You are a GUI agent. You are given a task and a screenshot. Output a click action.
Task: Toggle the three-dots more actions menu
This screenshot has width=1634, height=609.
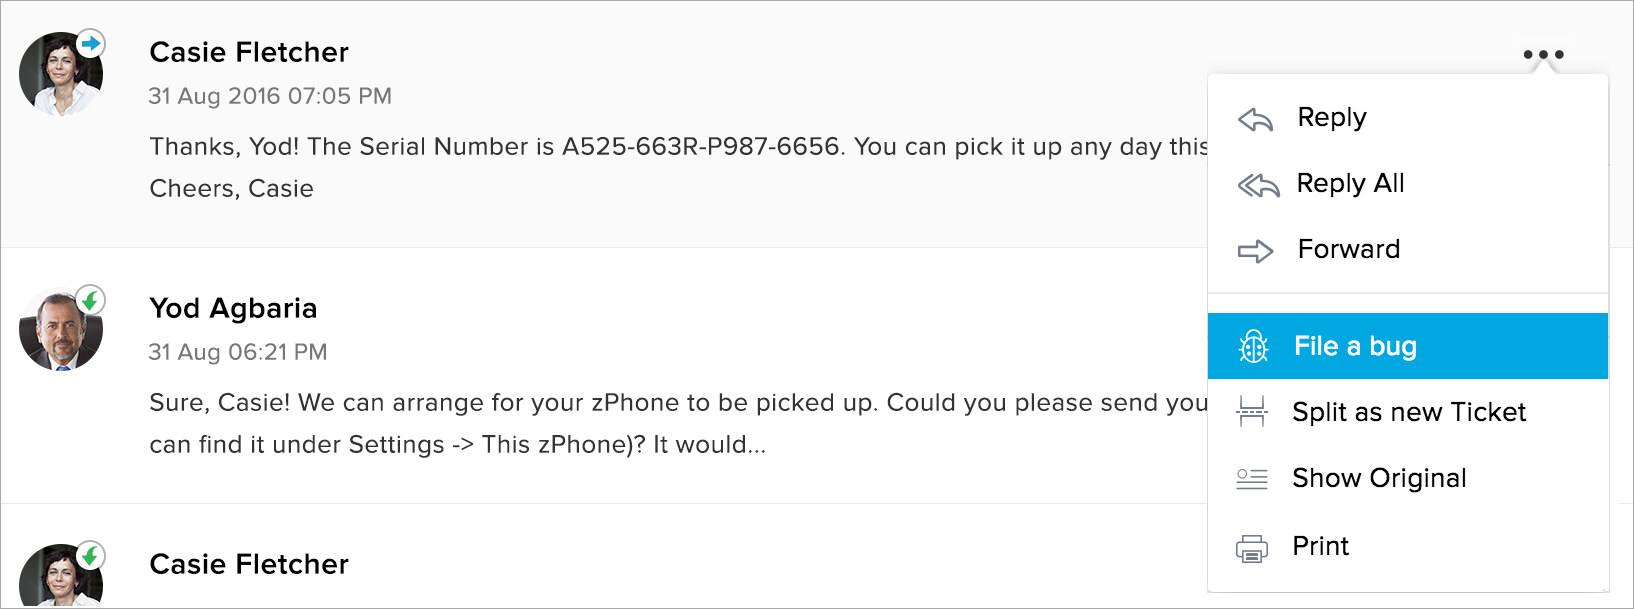pos(1543,55)
